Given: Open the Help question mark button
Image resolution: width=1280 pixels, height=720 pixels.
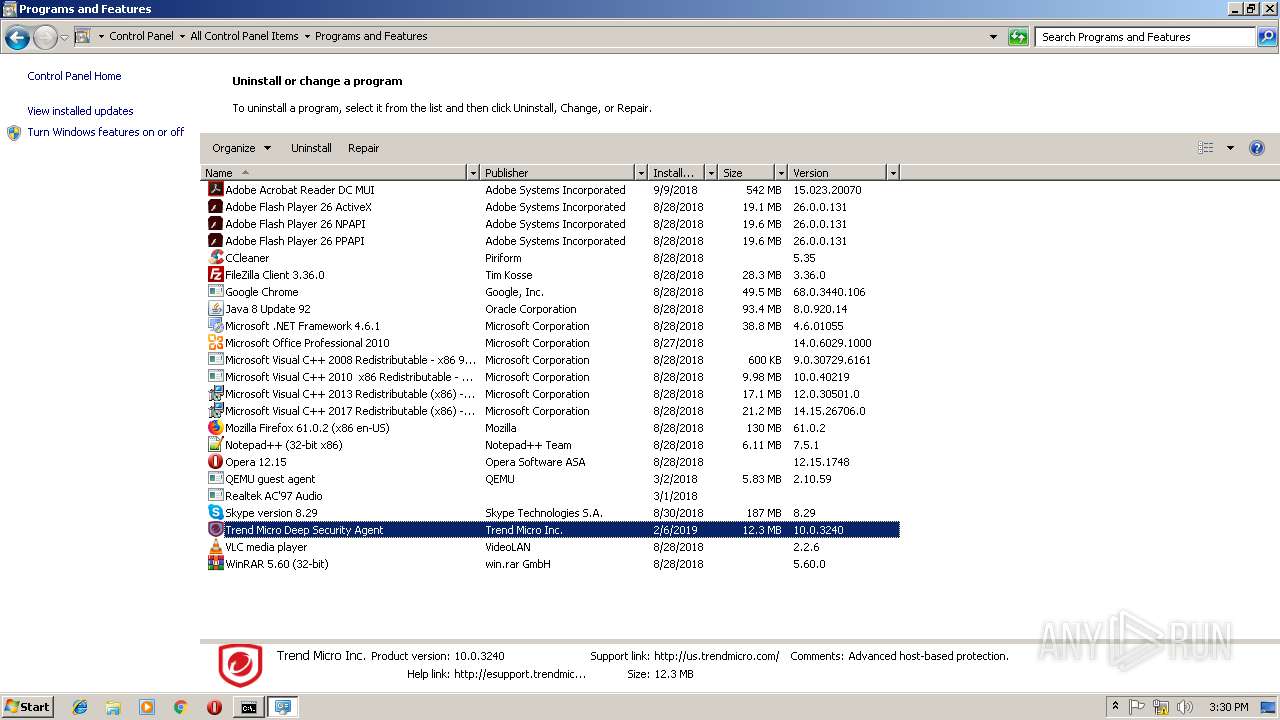Looking at the screenshot, I should pos(1257,148).
